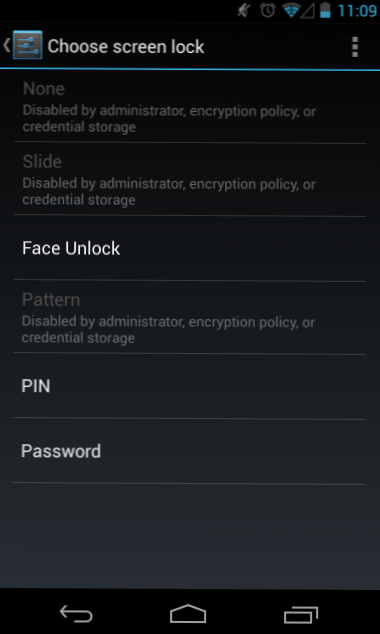Viewport: 380px width, 634px height.
Task: Choose Password as screen lock
Action: [x=189, y=451]
